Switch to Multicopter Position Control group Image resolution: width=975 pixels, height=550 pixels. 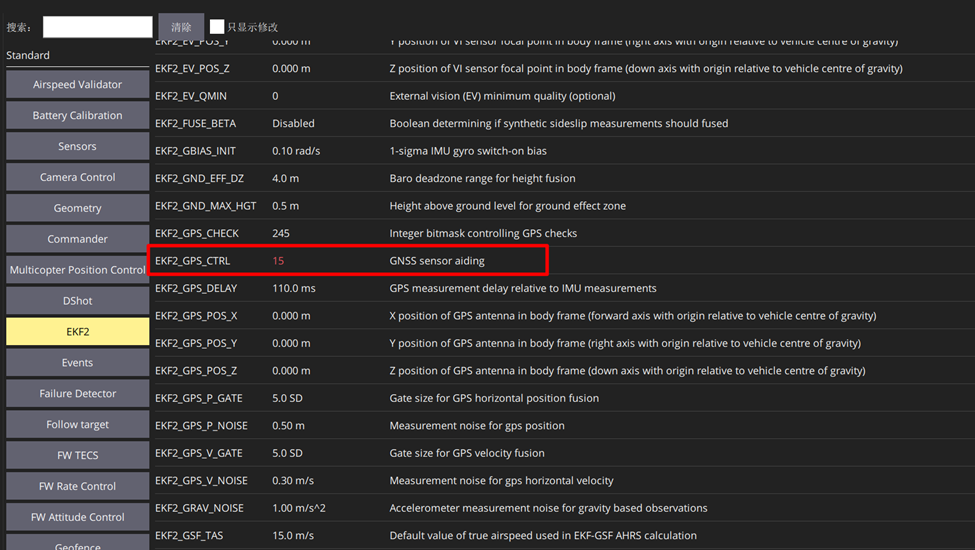77,270
